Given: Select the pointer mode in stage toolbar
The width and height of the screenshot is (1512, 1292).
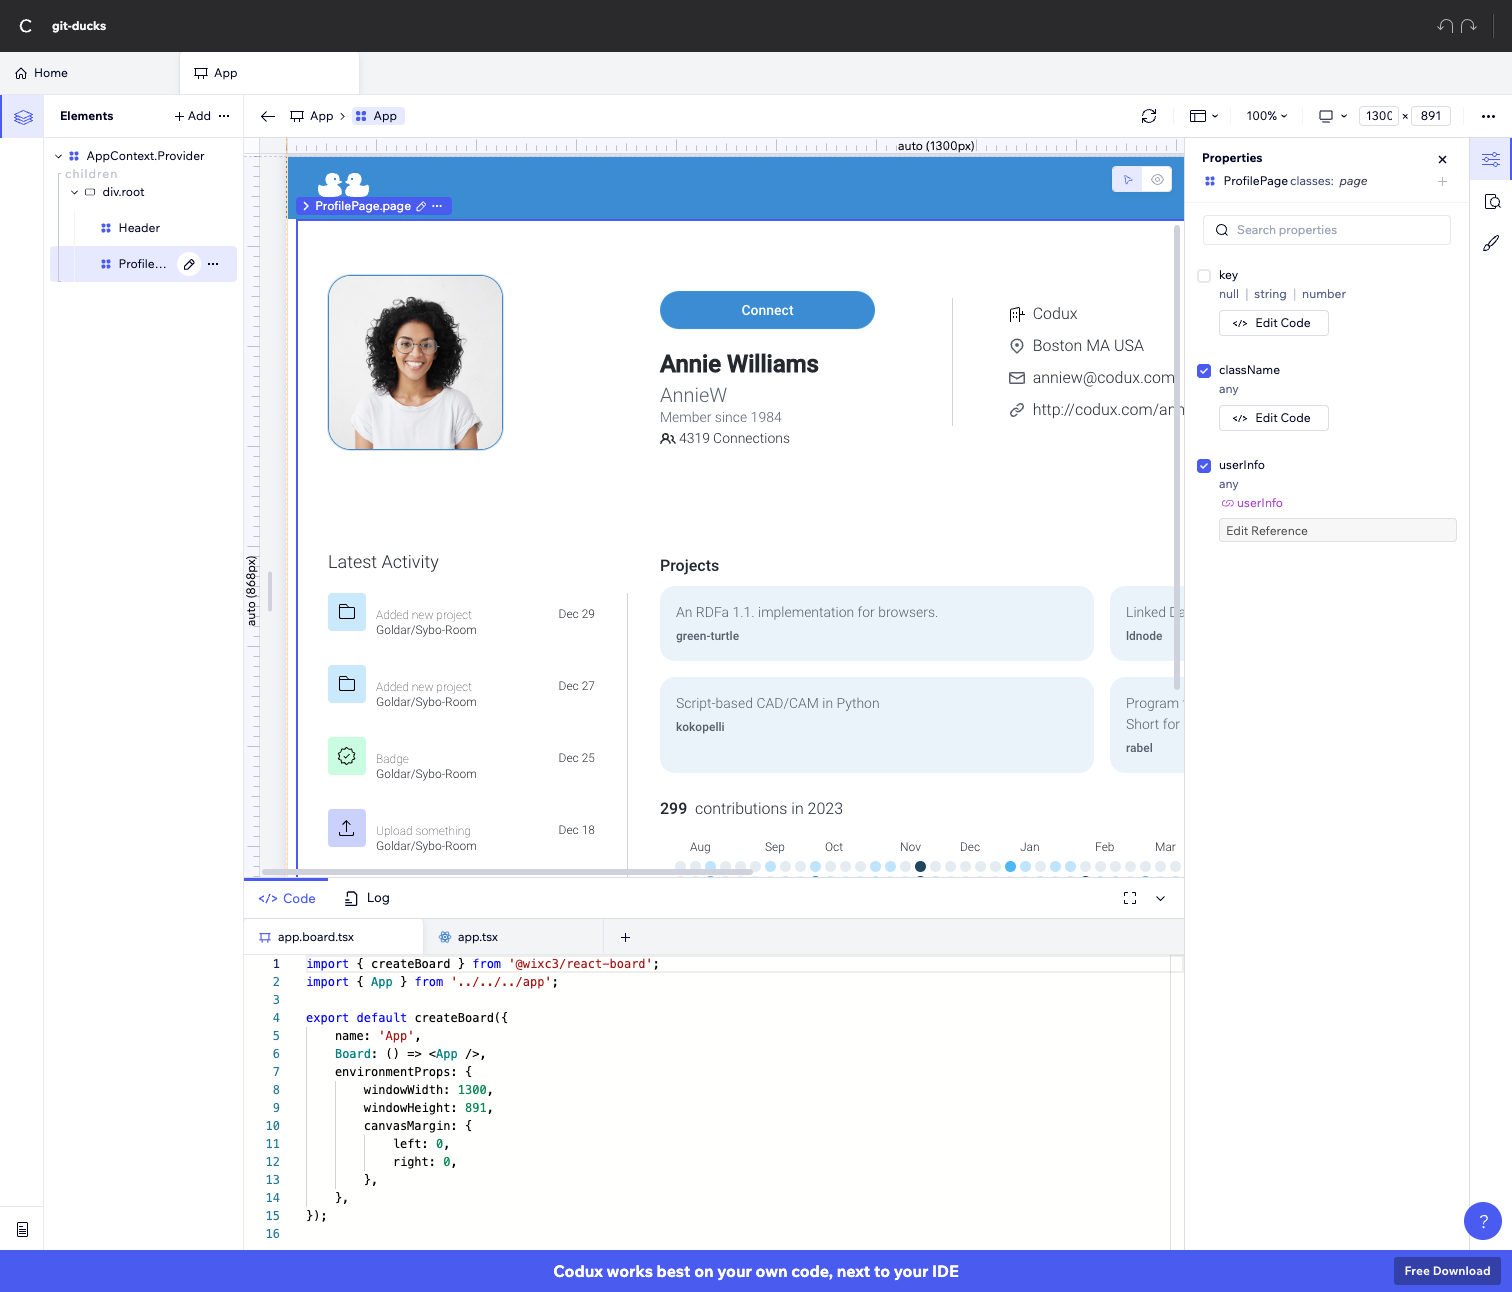Looking at the screenshot, I should pos(1128,180).
